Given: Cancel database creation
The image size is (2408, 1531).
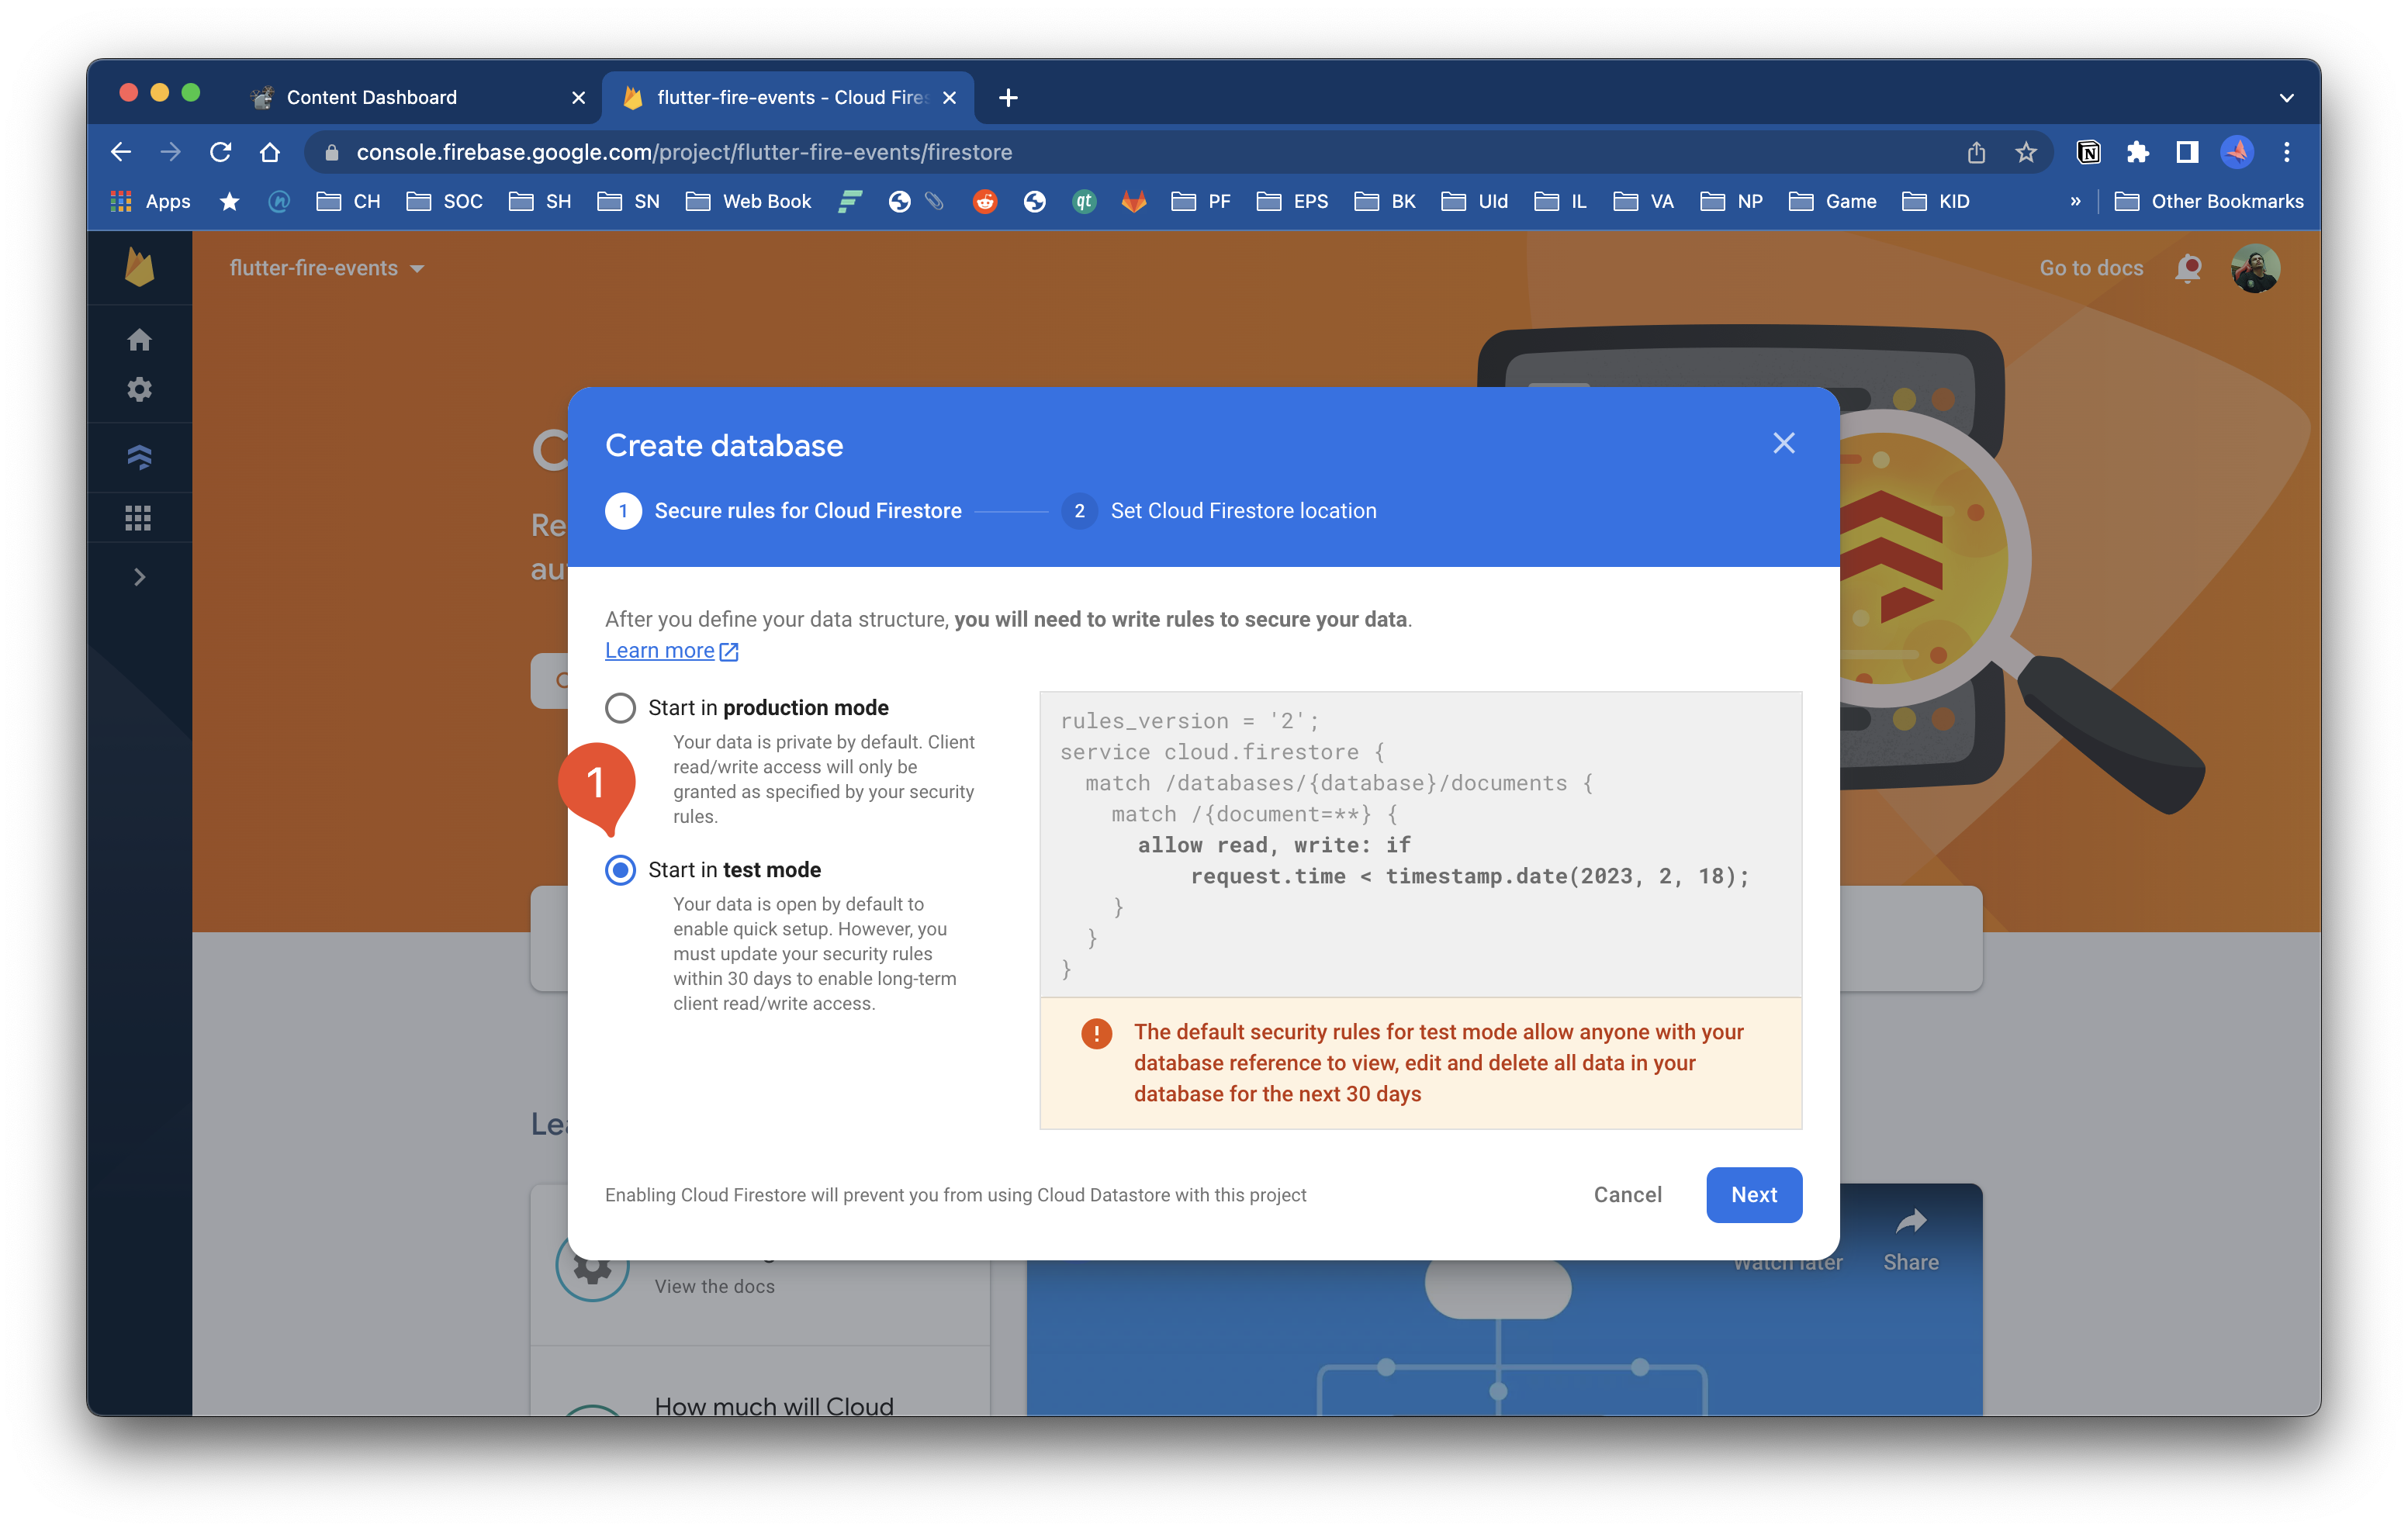Looking at the screenshot, I should [1627, 1195].
